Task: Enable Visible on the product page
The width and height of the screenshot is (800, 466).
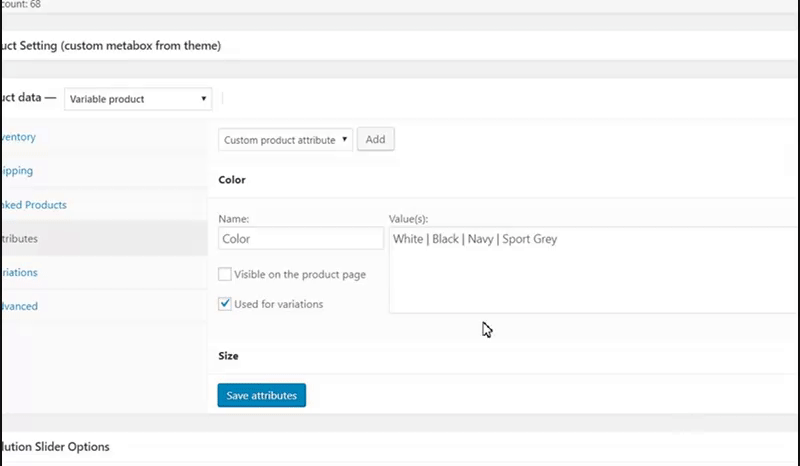Action: click(x=225, y=274)
